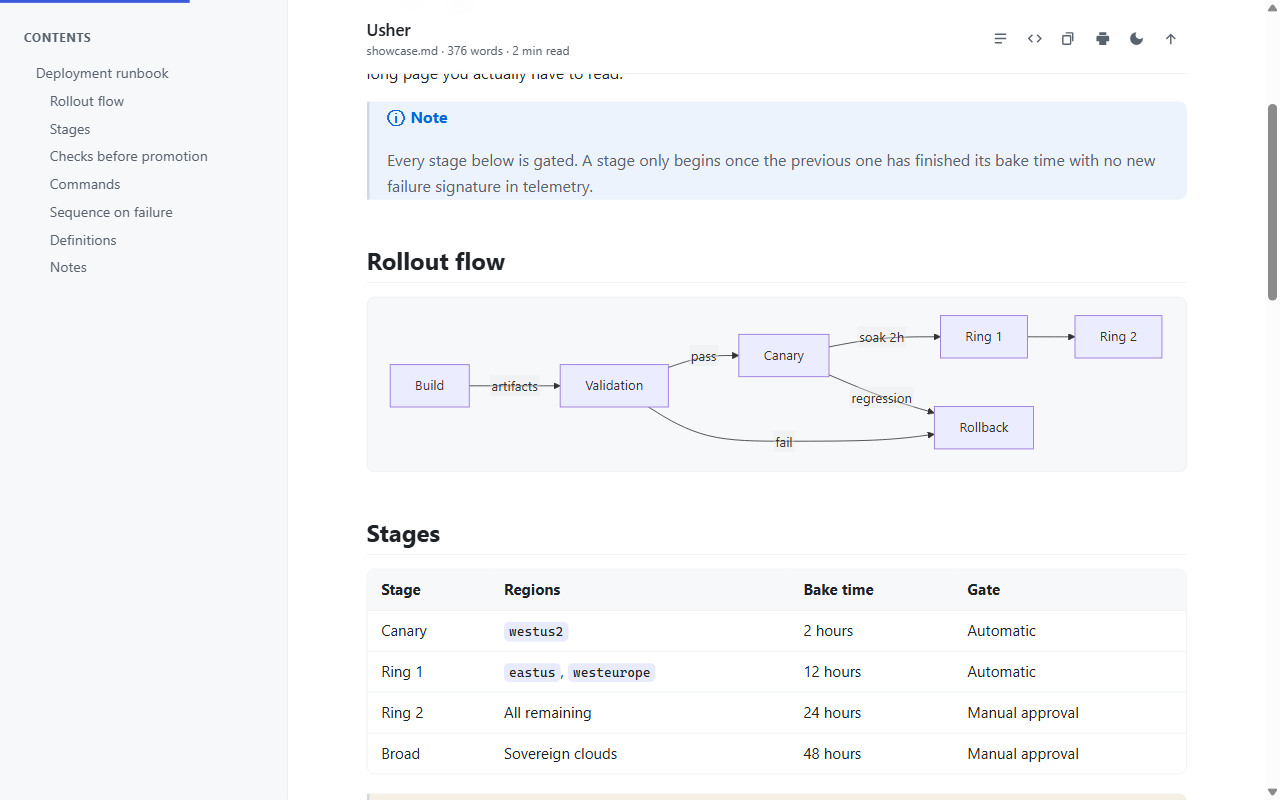The image size is (1280, 800).
Task: Jump to Commands section
Action: point(85,184)
